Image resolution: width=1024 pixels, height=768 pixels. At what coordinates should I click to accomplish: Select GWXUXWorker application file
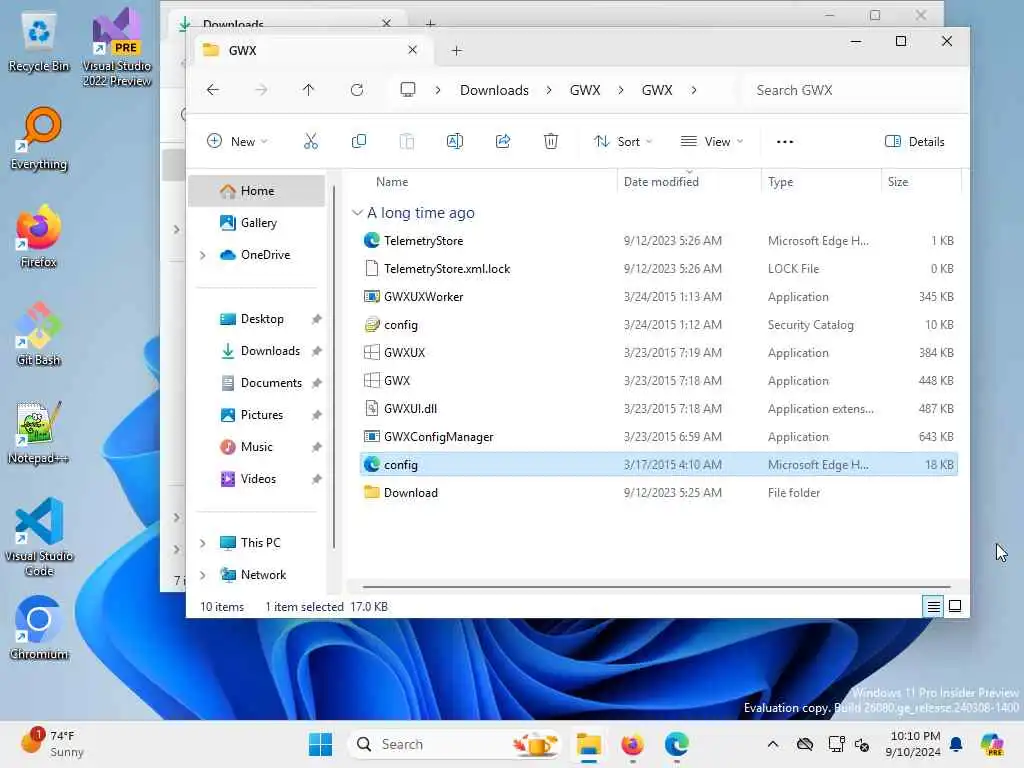pos(658,296)
